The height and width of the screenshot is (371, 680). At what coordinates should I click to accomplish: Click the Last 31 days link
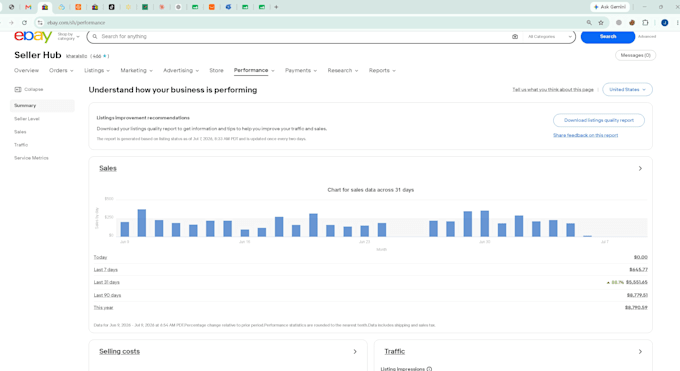coord(106,282)
